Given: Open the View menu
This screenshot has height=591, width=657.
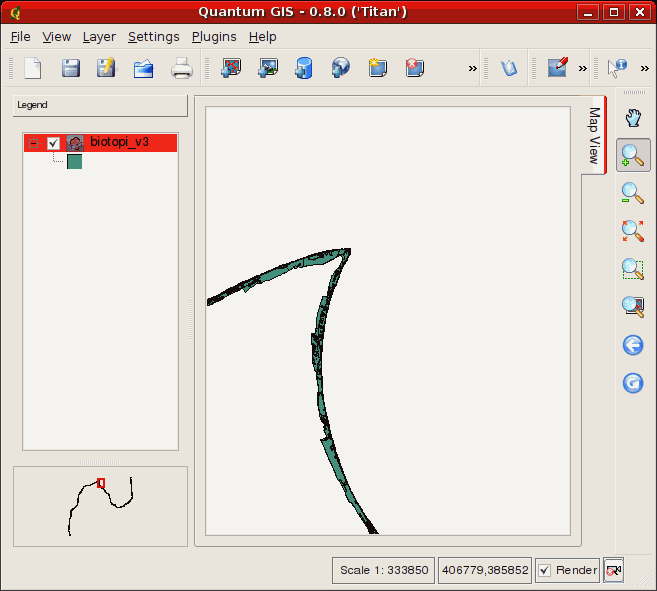Looking at the screenshot, I should tap(57, 37).
